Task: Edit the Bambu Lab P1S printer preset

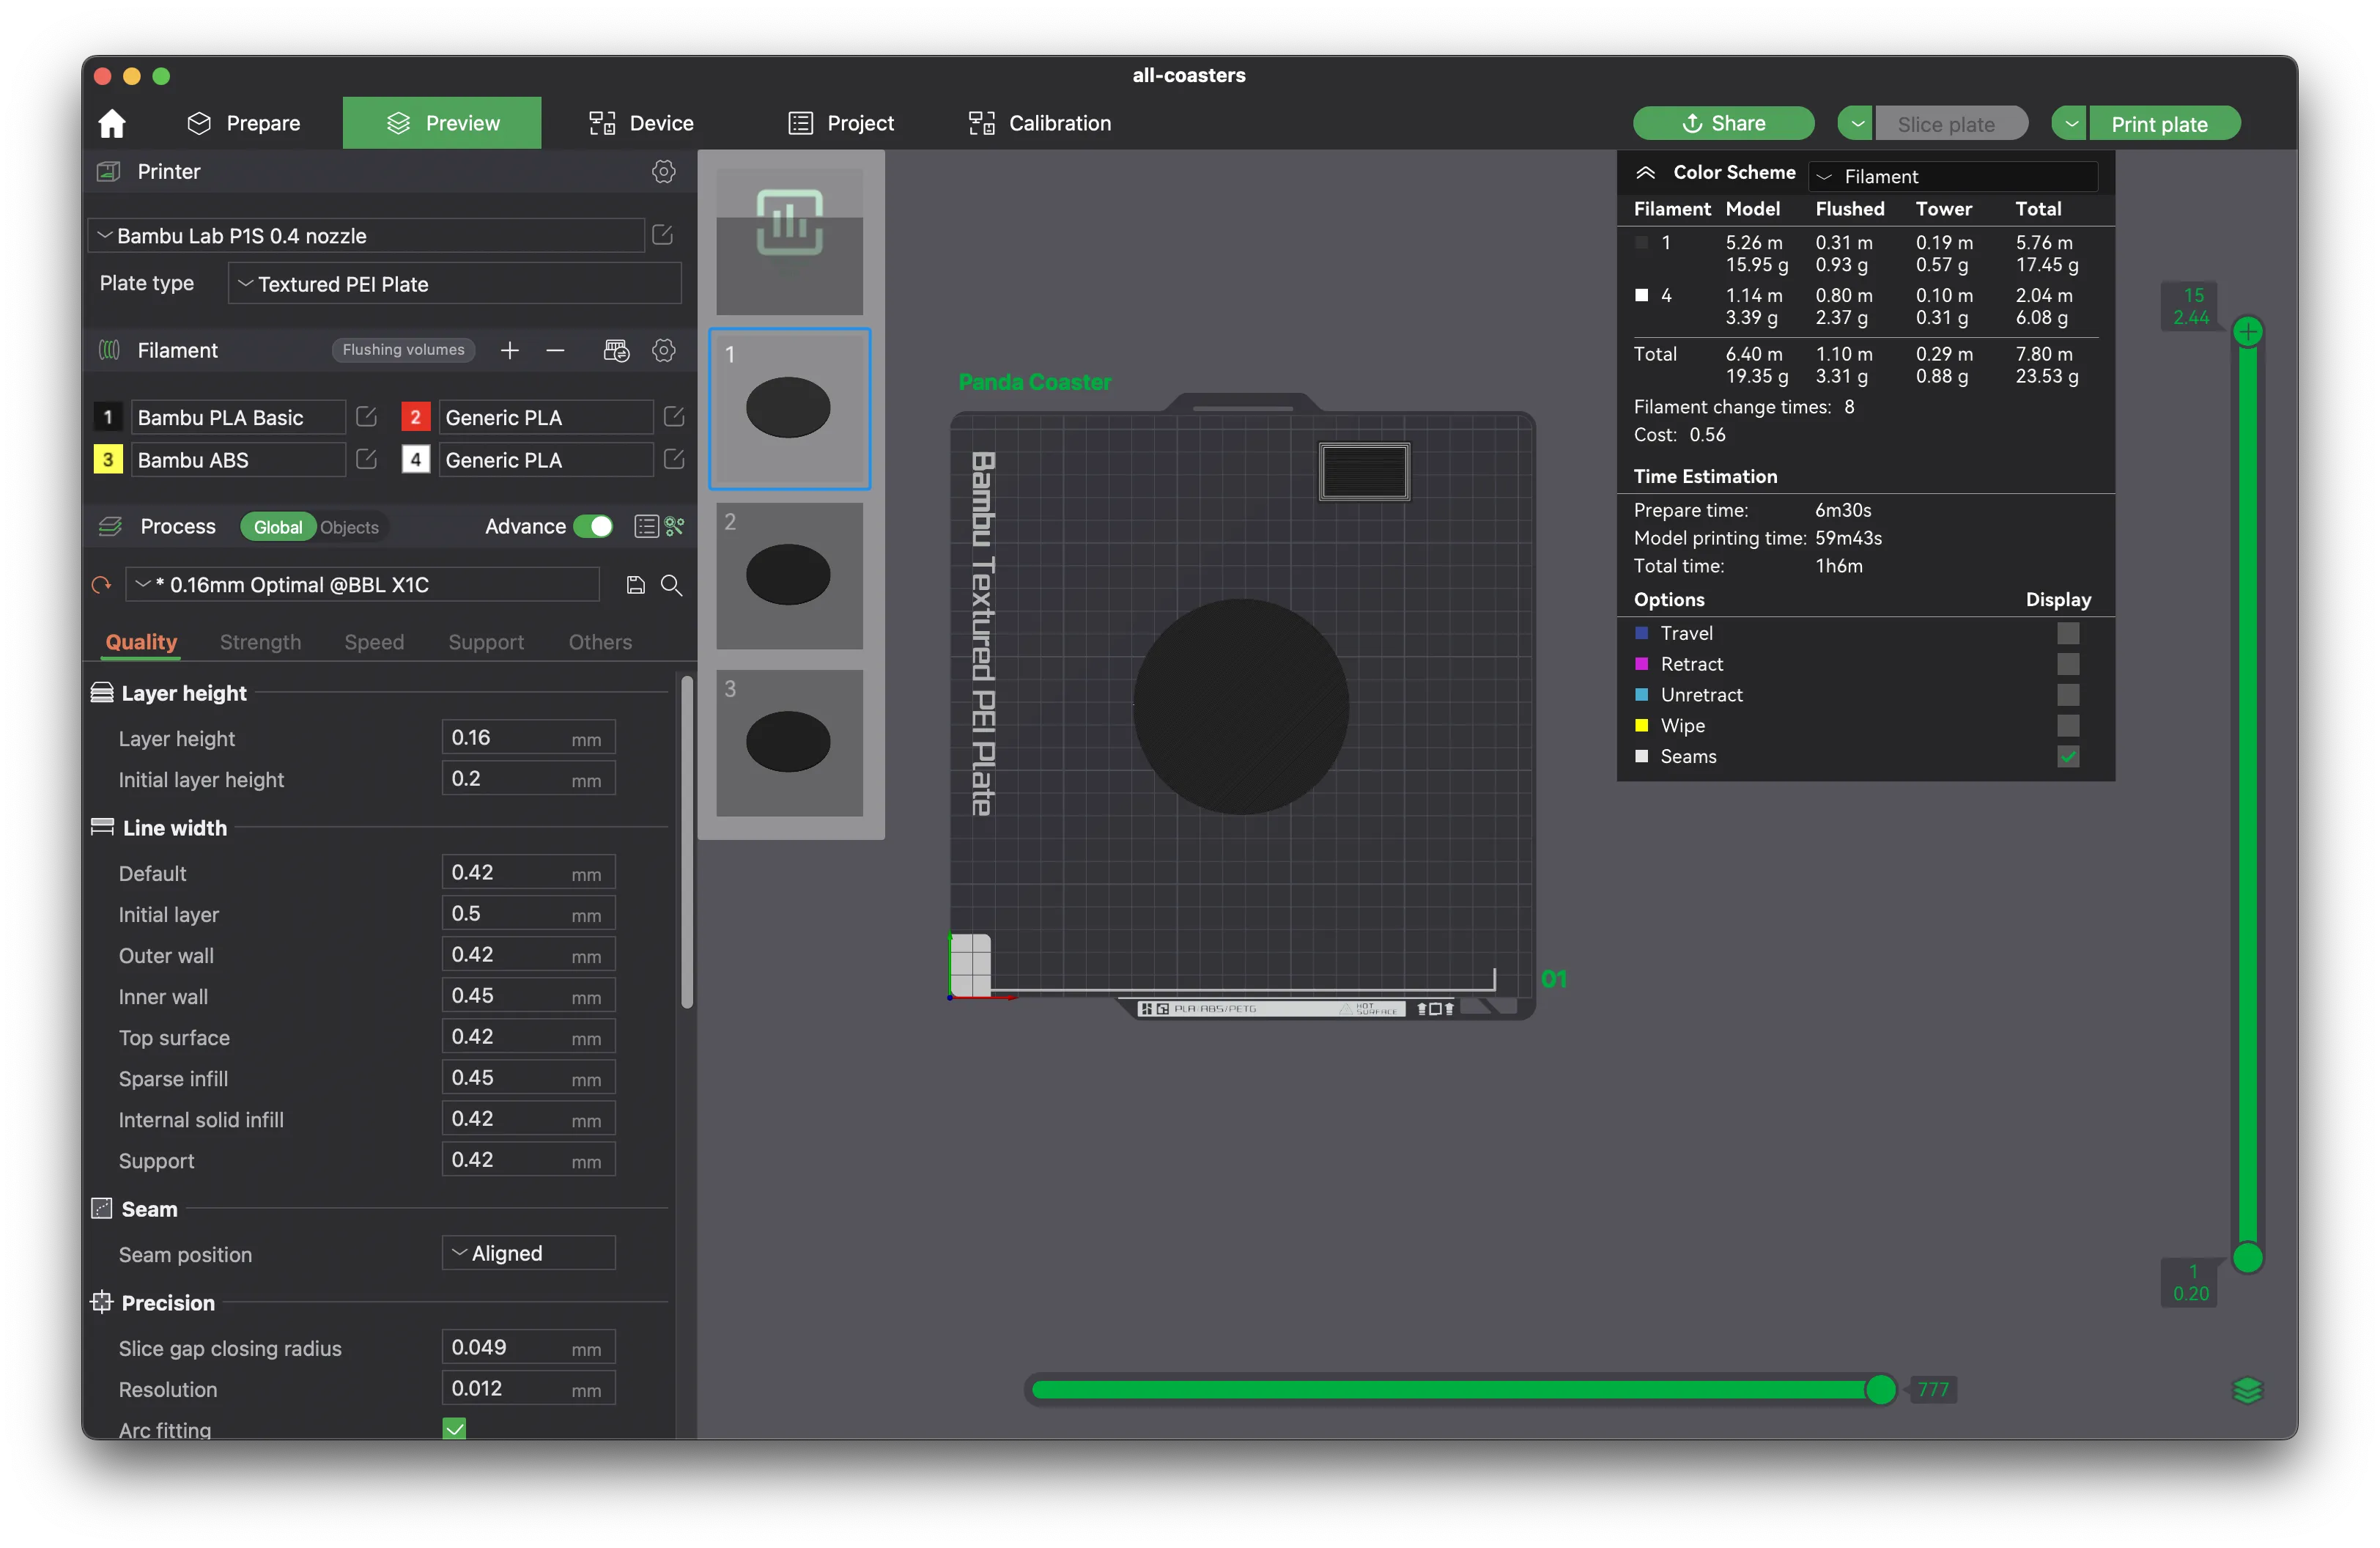Action: (662, 235)
